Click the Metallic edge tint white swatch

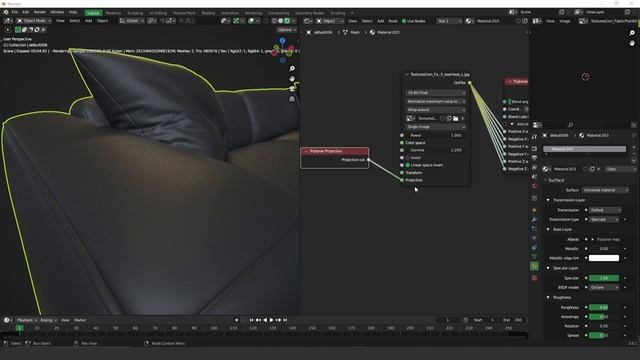click(x=604, y=258)
